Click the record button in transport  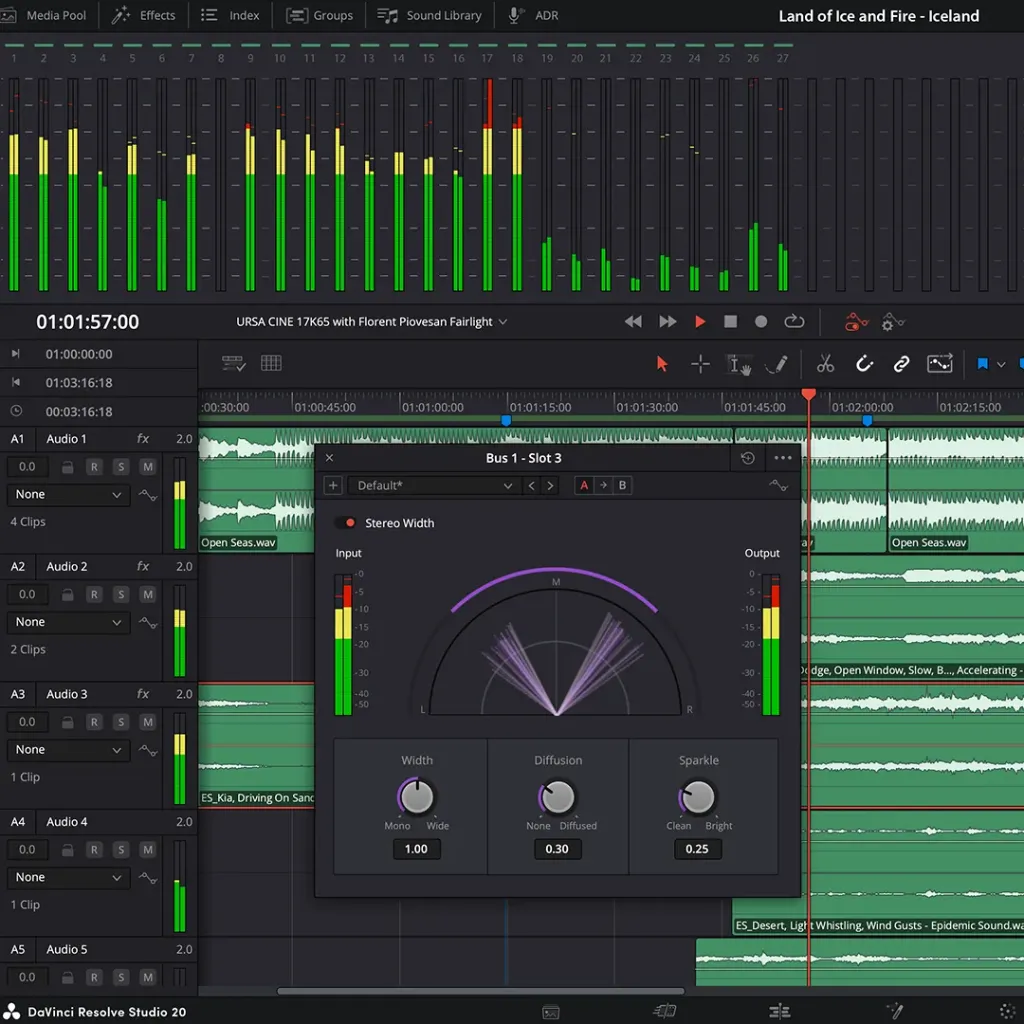(761, 321)
